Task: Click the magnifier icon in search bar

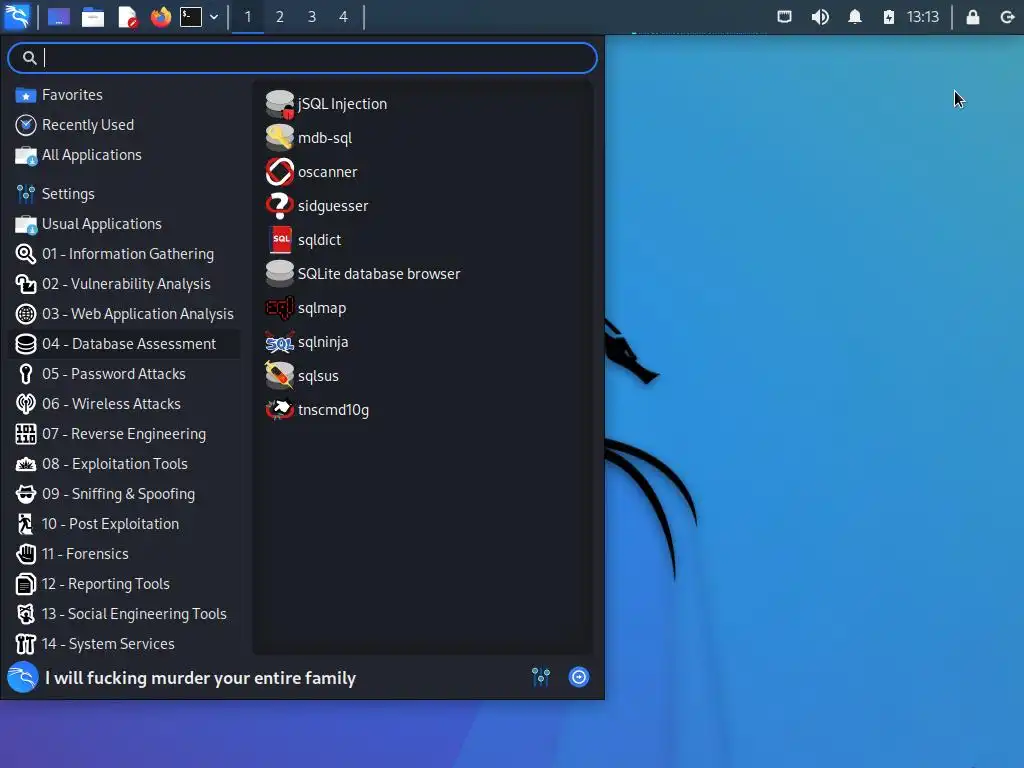Action: [29, 58]
